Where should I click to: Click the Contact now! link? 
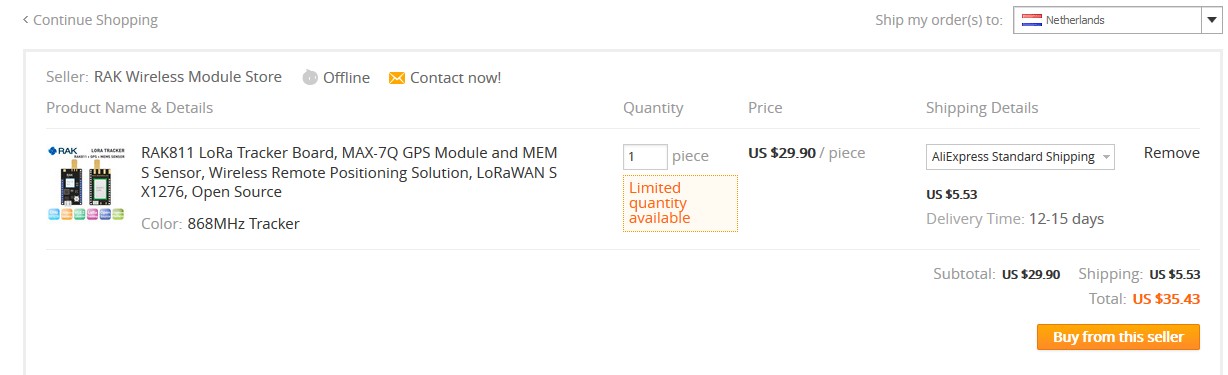(x=455, y=78)
